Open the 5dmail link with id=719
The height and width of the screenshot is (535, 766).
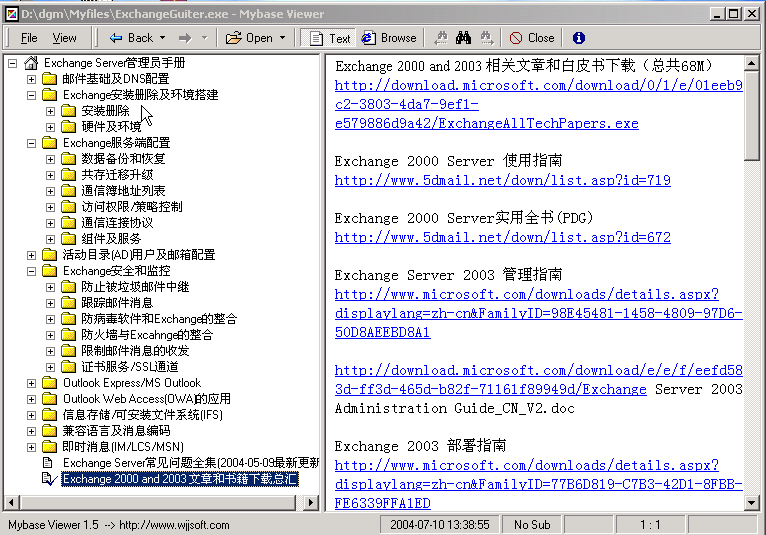pos(502,180)
